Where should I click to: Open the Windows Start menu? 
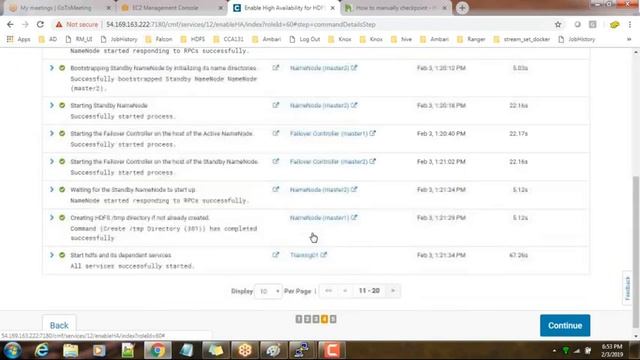(12, 350)
